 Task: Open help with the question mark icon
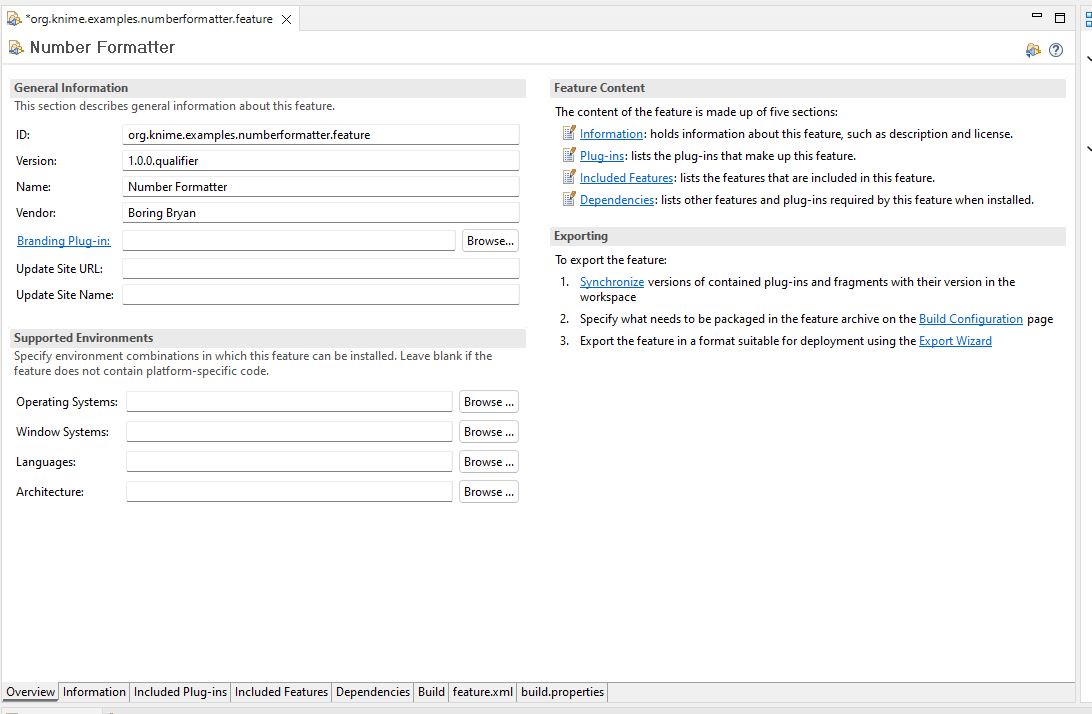coord(1056,50)
